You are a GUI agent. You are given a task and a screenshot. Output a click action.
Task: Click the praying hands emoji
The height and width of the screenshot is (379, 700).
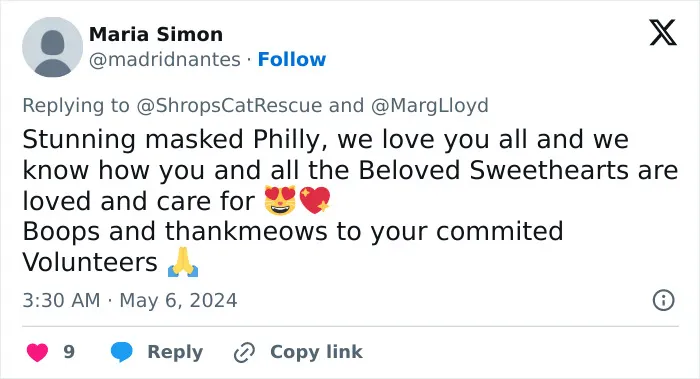point(183,262)
